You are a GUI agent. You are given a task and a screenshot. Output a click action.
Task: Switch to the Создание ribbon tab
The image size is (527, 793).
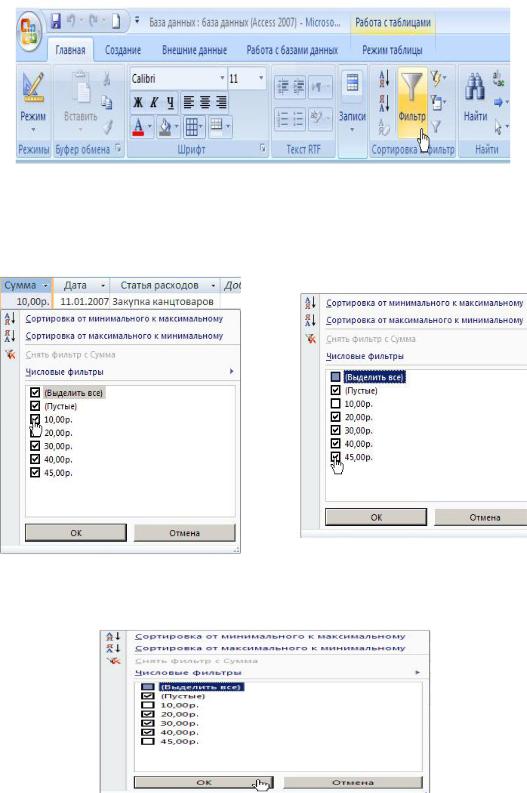123,50
